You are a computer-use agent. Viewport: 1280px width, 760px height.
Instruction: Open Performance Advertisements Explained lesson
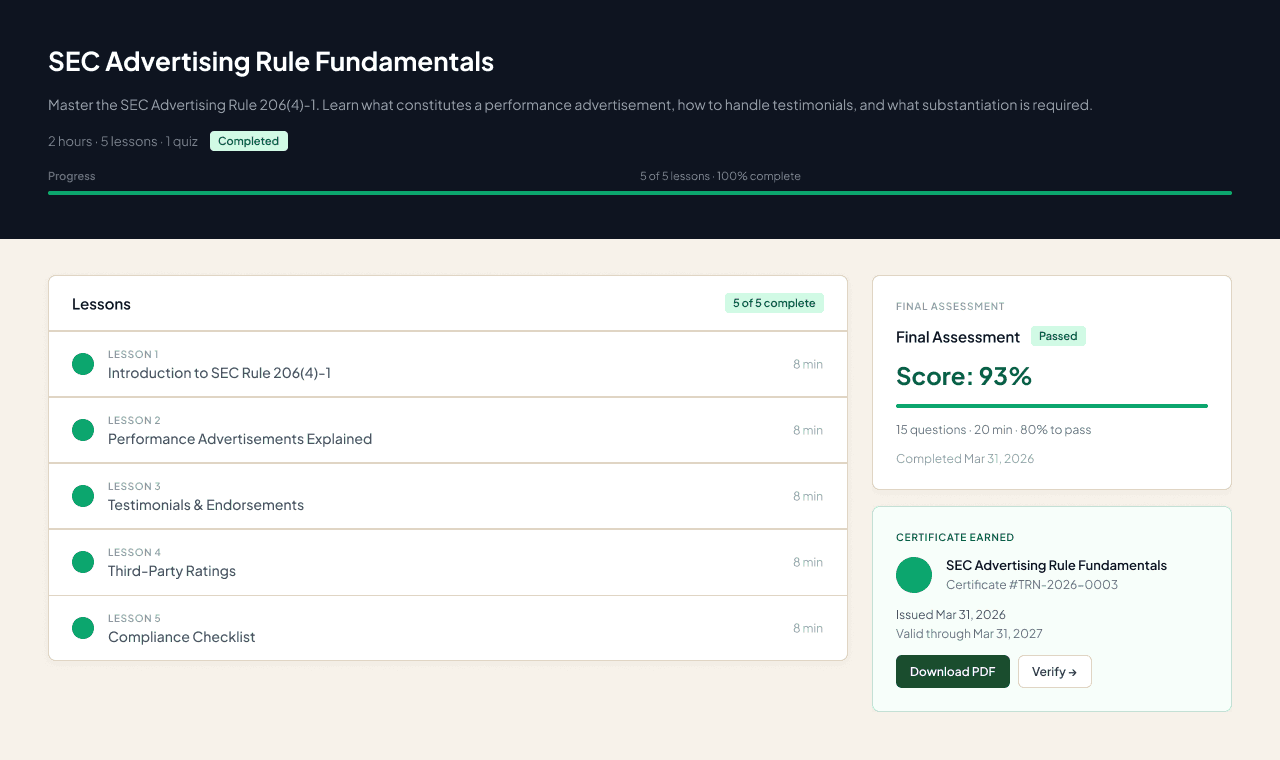[x=240, y=439]
